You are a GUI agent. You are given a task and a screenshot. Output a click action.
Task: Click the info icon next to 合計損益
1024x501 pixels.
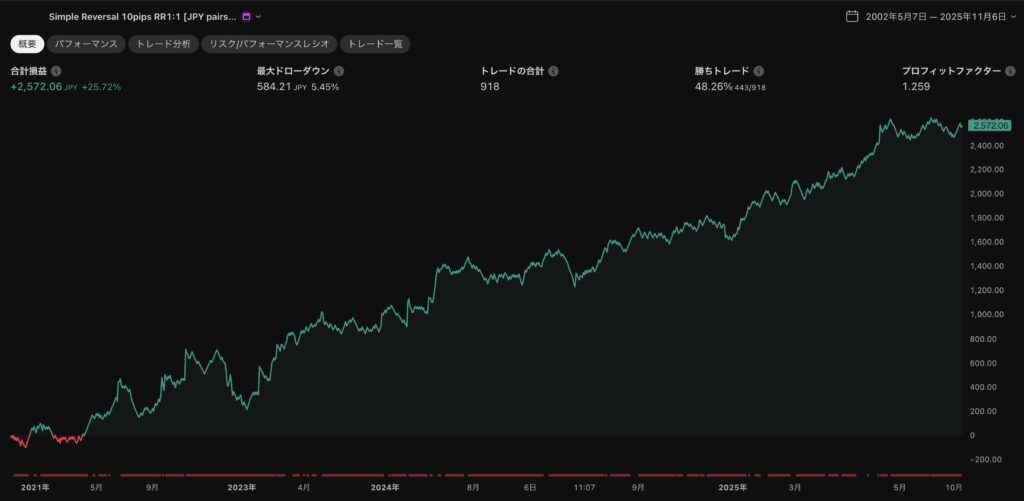(x=56, y=72)
